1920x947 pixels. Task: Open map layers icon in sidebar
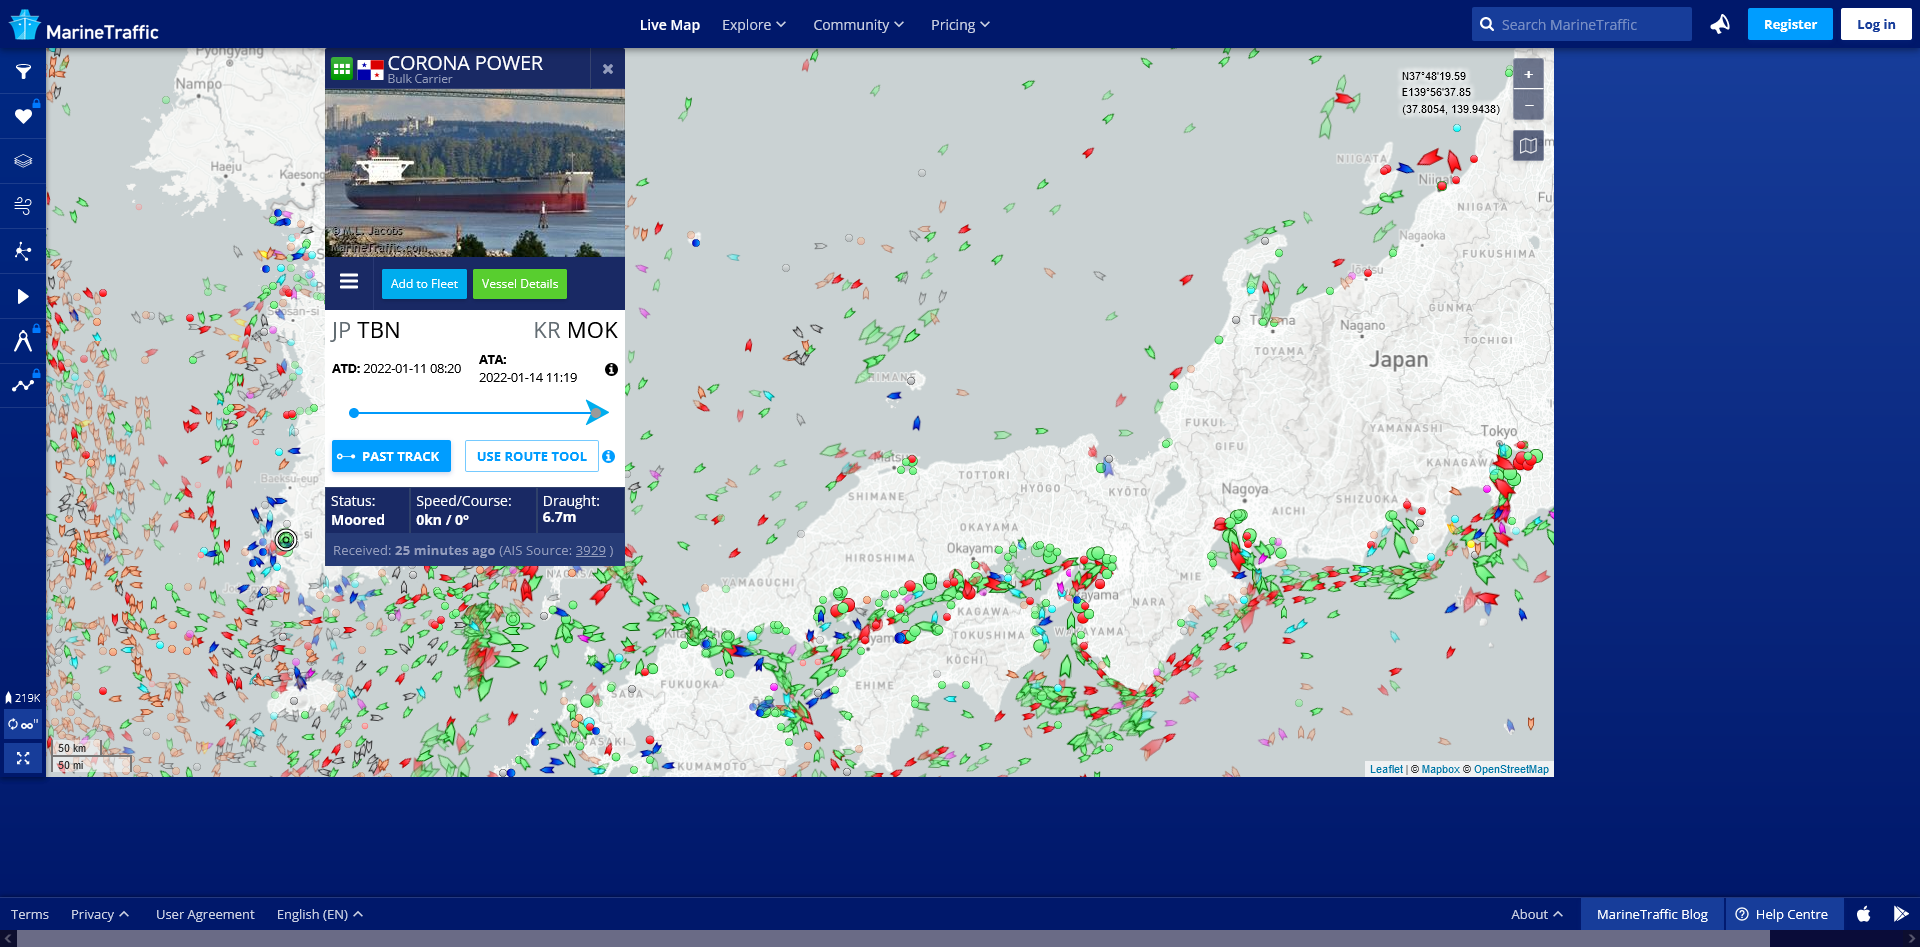click(23, 161)
